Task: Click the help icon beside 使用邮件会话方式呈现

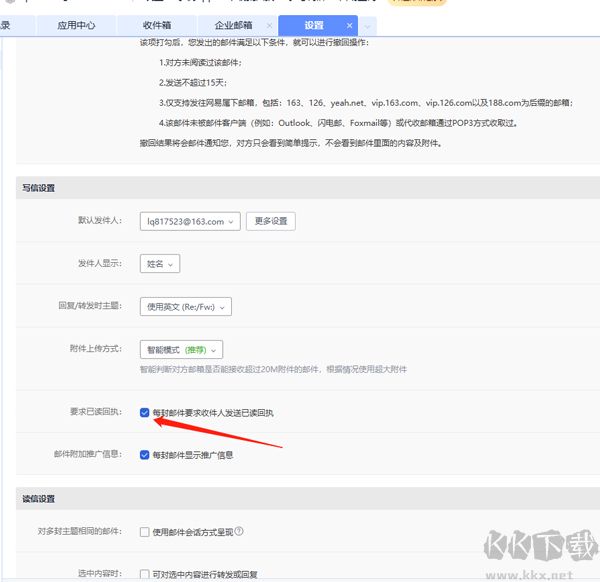Action: (239, 531)
